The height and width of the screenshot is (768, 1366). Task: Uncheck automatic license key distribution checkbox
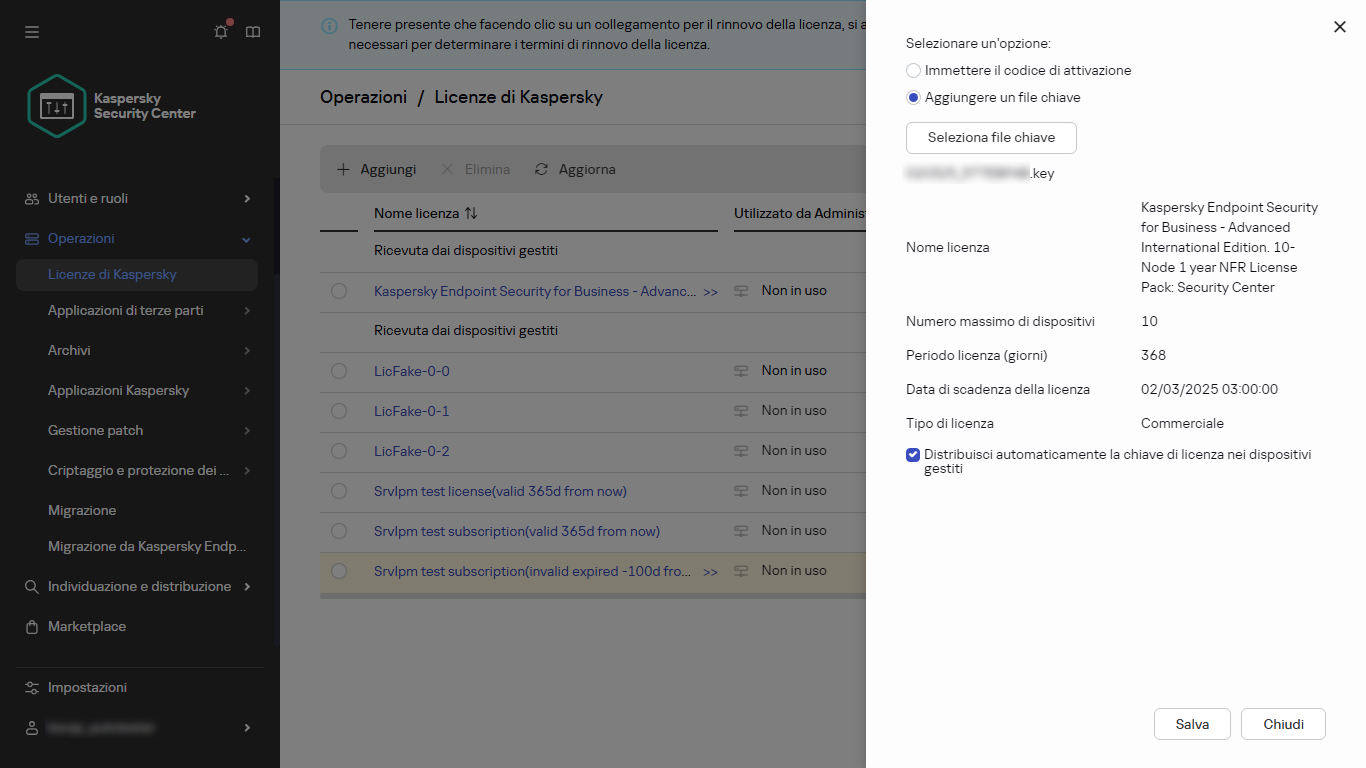(x=913, y=455)
